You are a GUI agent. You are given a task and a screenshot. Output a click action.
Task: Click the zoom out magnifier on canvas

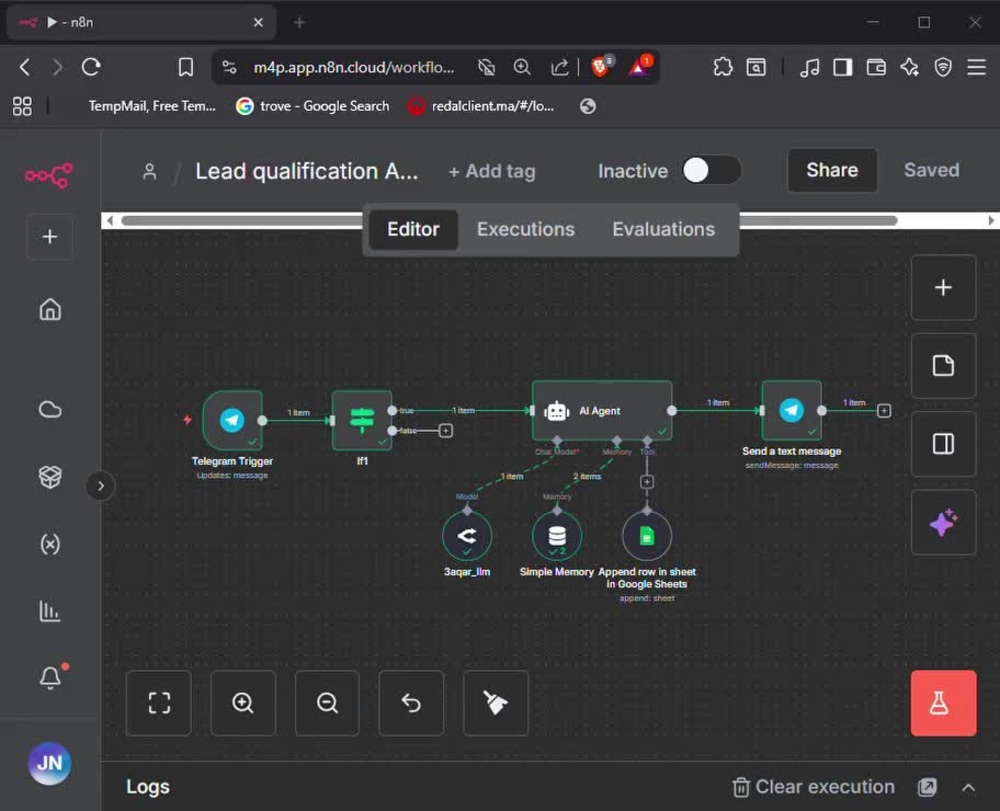[327, 703]
